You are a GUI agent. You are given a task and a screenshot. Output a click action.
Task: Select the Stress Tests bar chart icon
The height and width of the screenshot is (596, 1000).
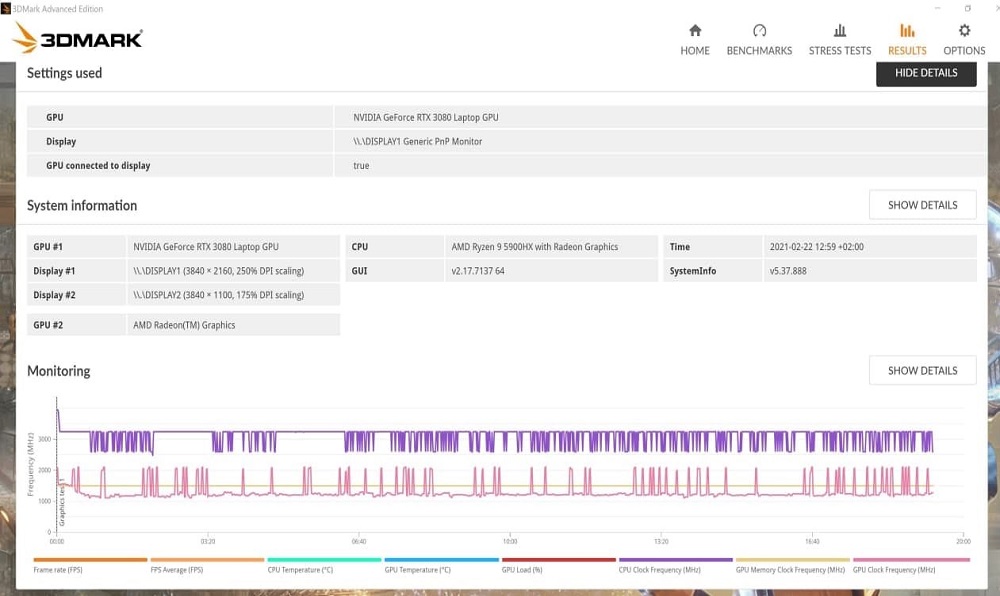click(839, 30)
